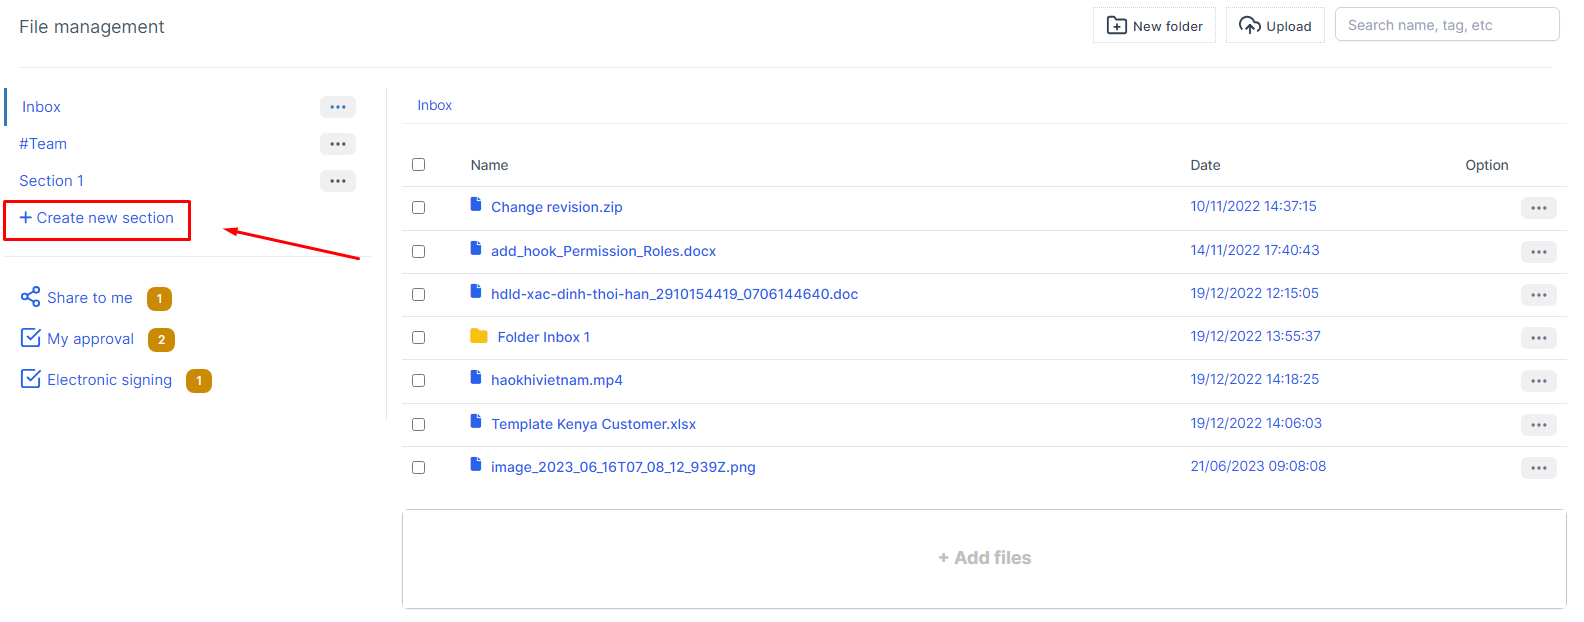The width and height of the screenshot is (1584, 622).
Task: Expand the options for image_2023_06_16T07_08_12_939Z.png
Action: [1538, 468]
